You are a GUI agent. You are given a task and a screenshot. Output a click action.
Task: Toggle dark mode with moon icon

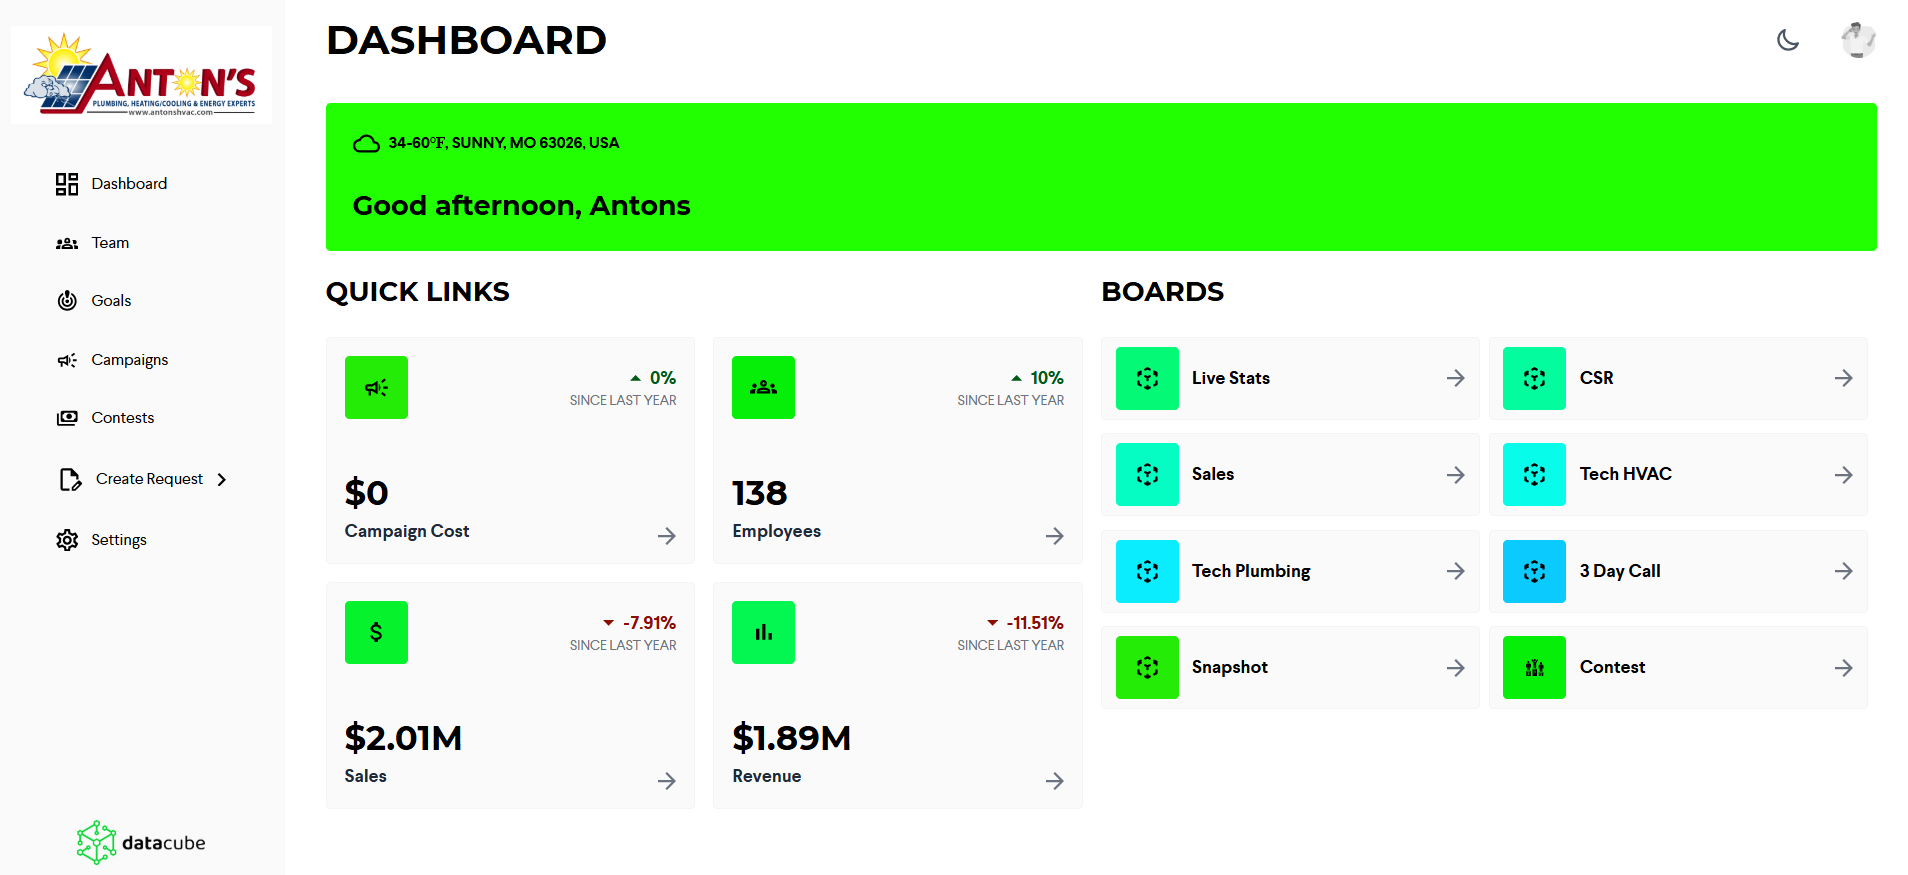click(1788, 40)
